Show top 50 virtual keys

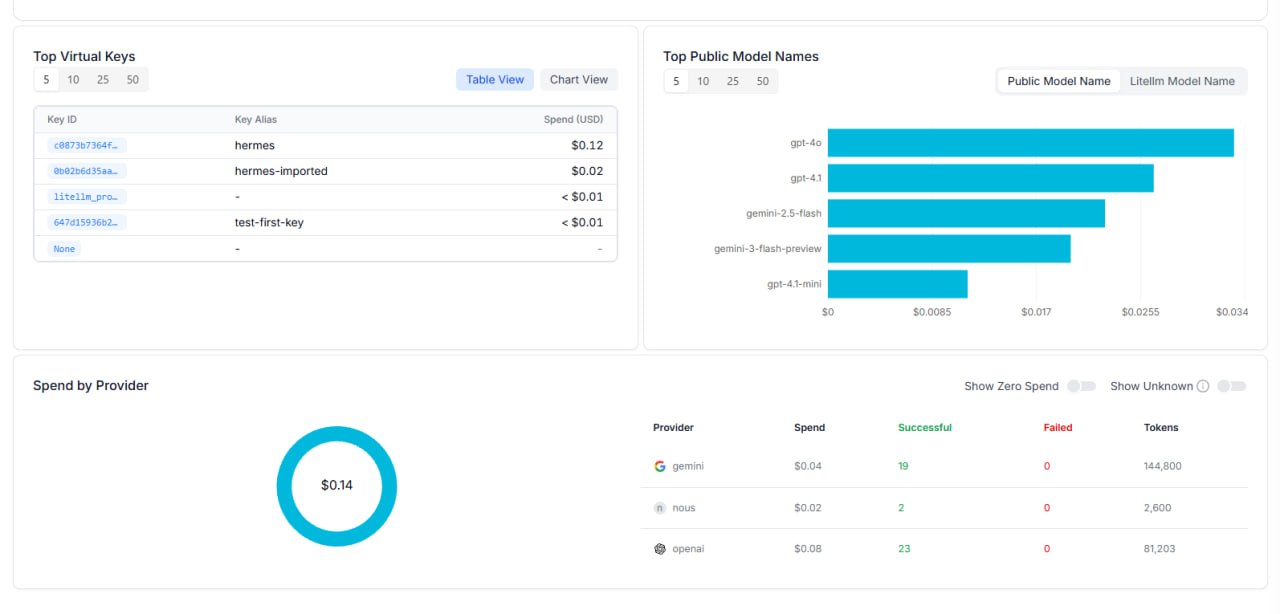pyautogui.click(x=133, y=80)
